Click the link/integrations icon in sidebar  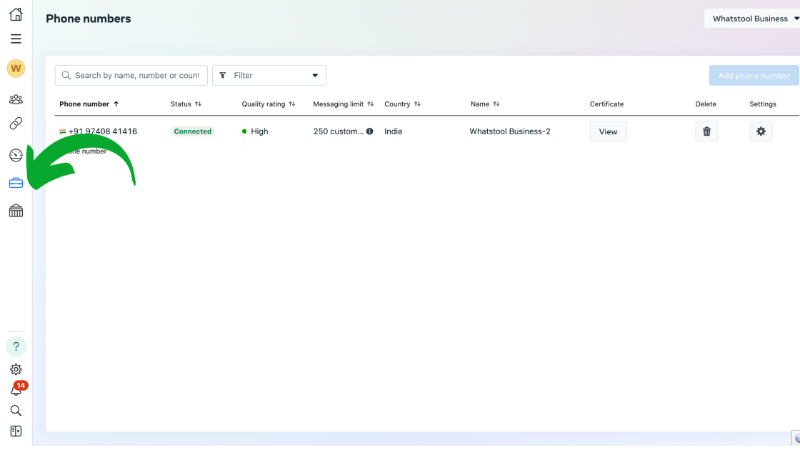click(15, 124)
